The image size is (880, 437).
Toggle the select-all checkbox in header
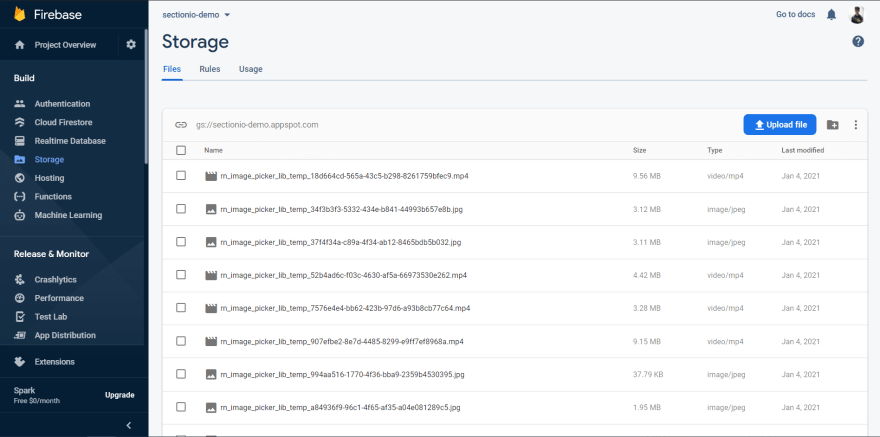point(181,150)
